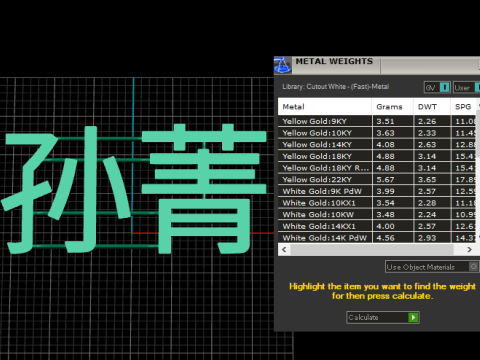
Task: Select the 菁 character in the viewport
Action: 204,189
